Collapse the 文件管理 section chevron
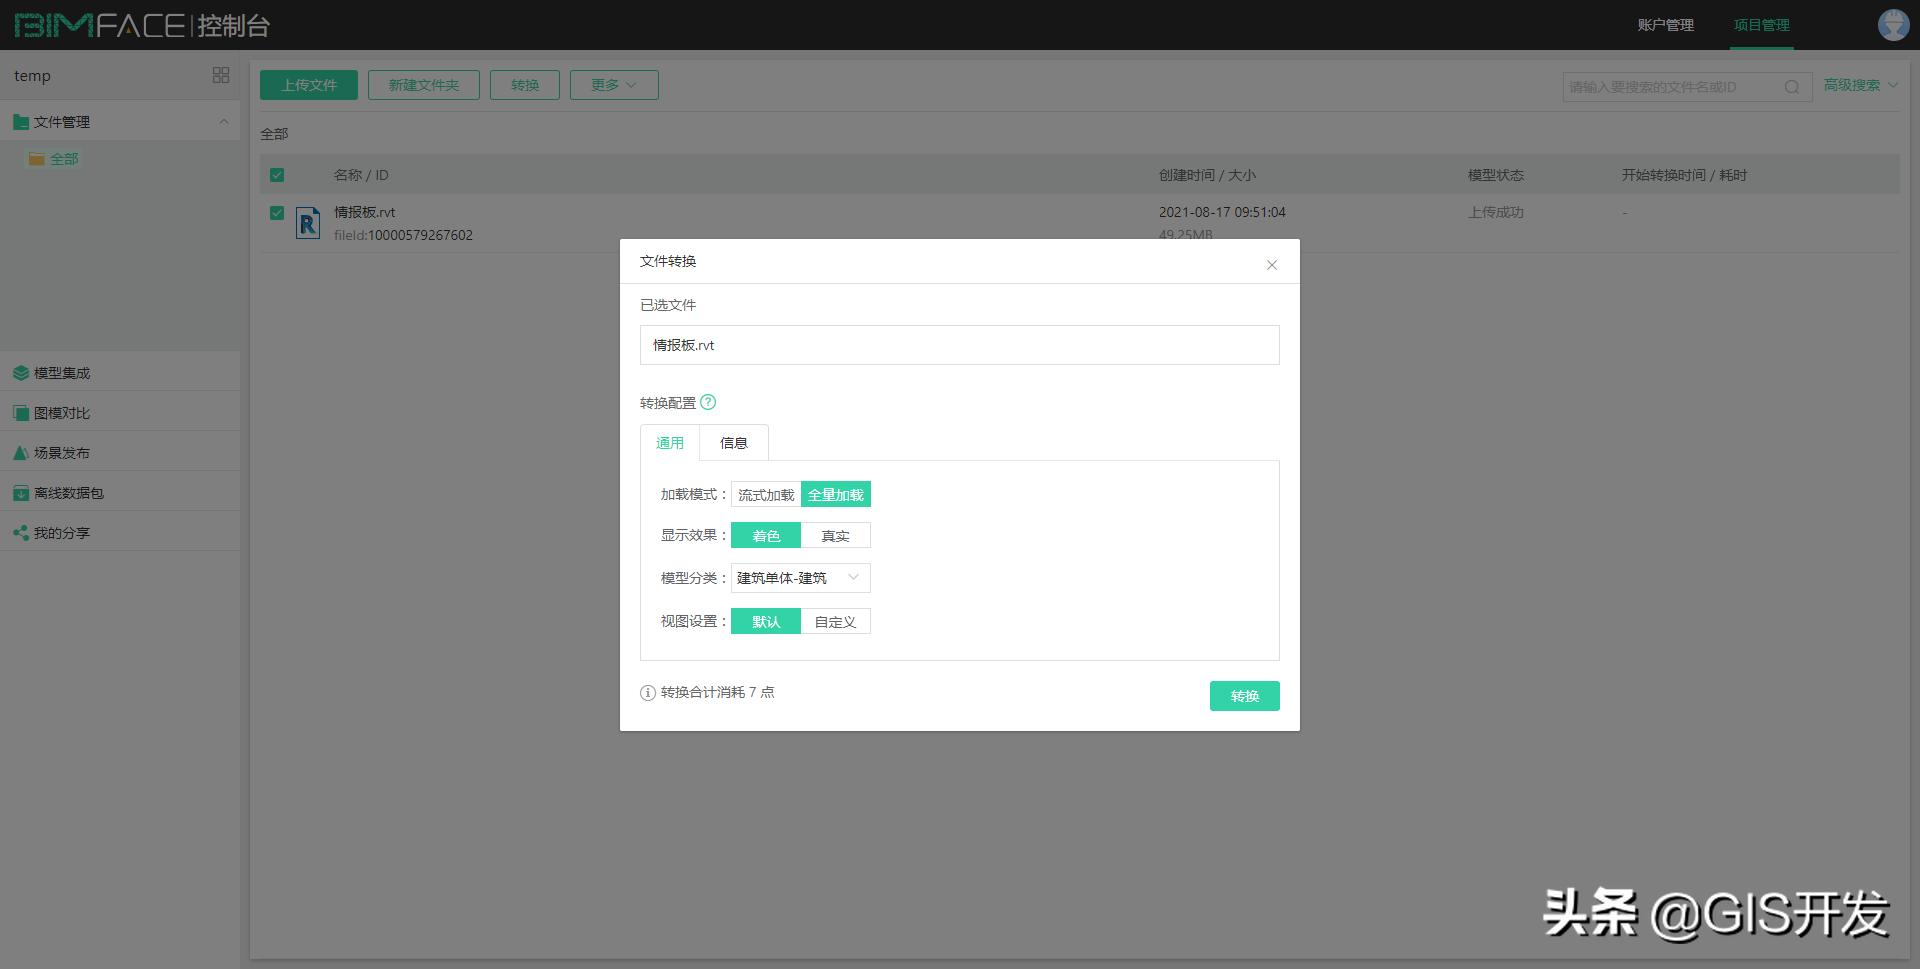This screenshot has height=969, width=1920. 224,122
